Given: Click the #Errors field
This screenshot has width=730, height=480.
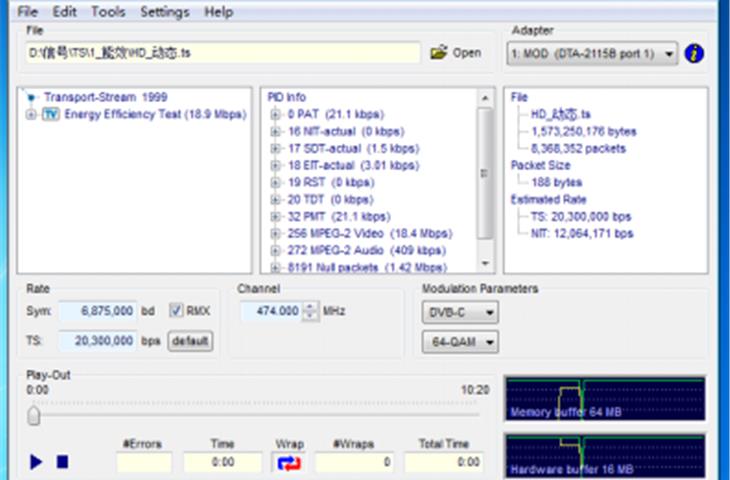Looking at the screenshot, I should (144, 462).
